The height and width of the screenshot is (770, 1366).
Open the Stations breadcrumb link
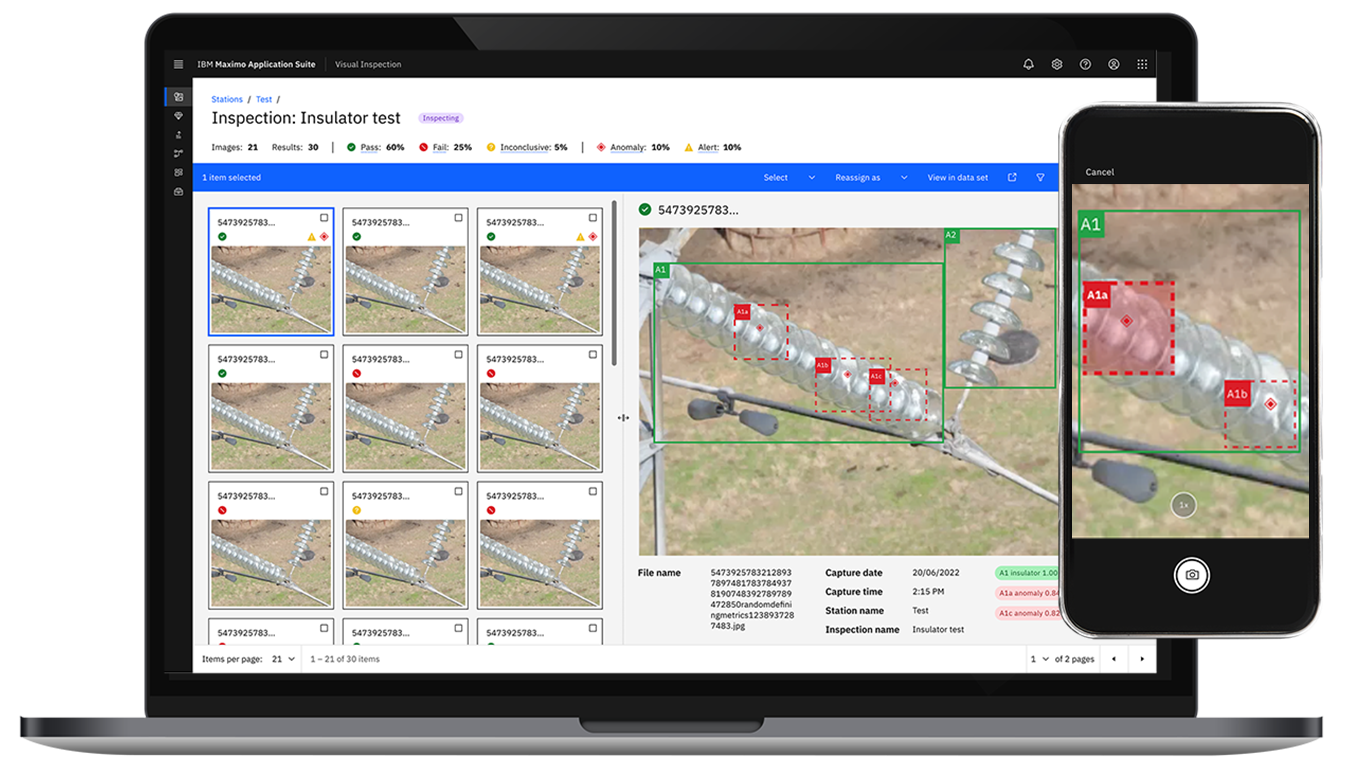tap(225, 99)
